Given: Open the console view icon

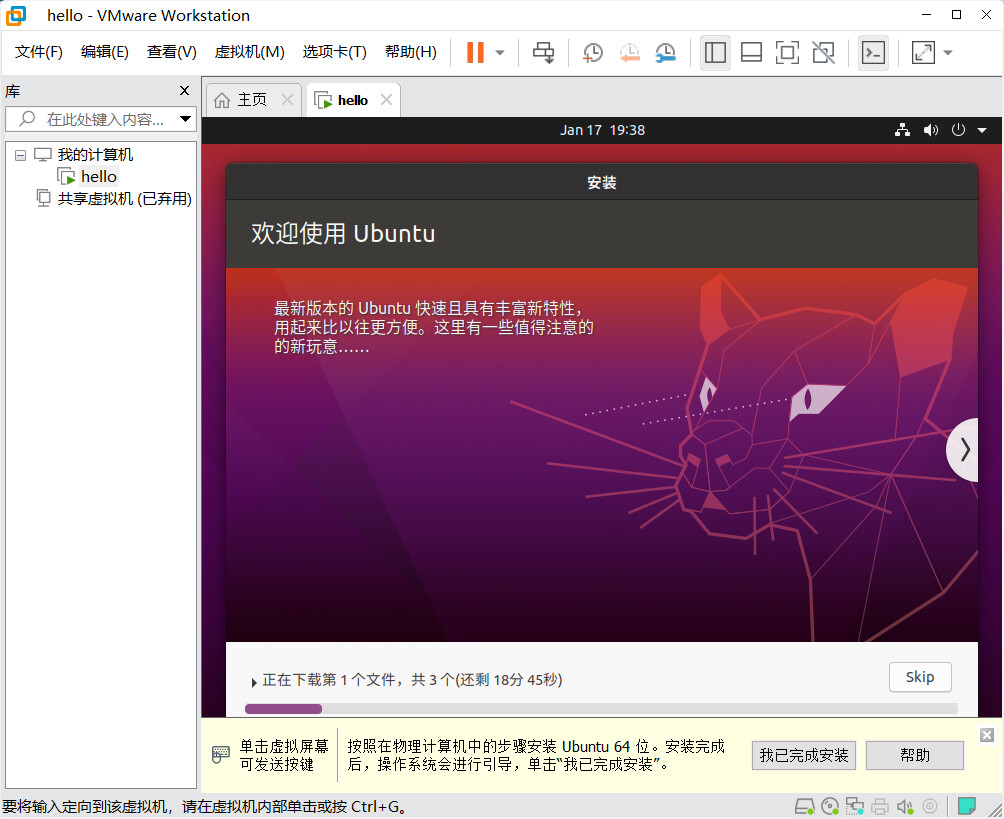Looking at the screenshot, I should 873,53.
